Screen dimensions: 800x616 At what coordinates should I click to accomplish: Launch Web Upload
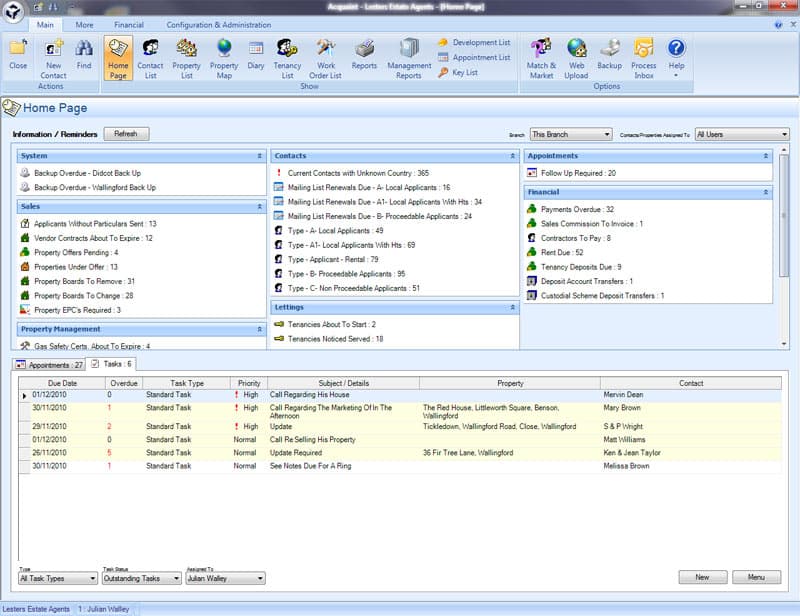(576, 55)
